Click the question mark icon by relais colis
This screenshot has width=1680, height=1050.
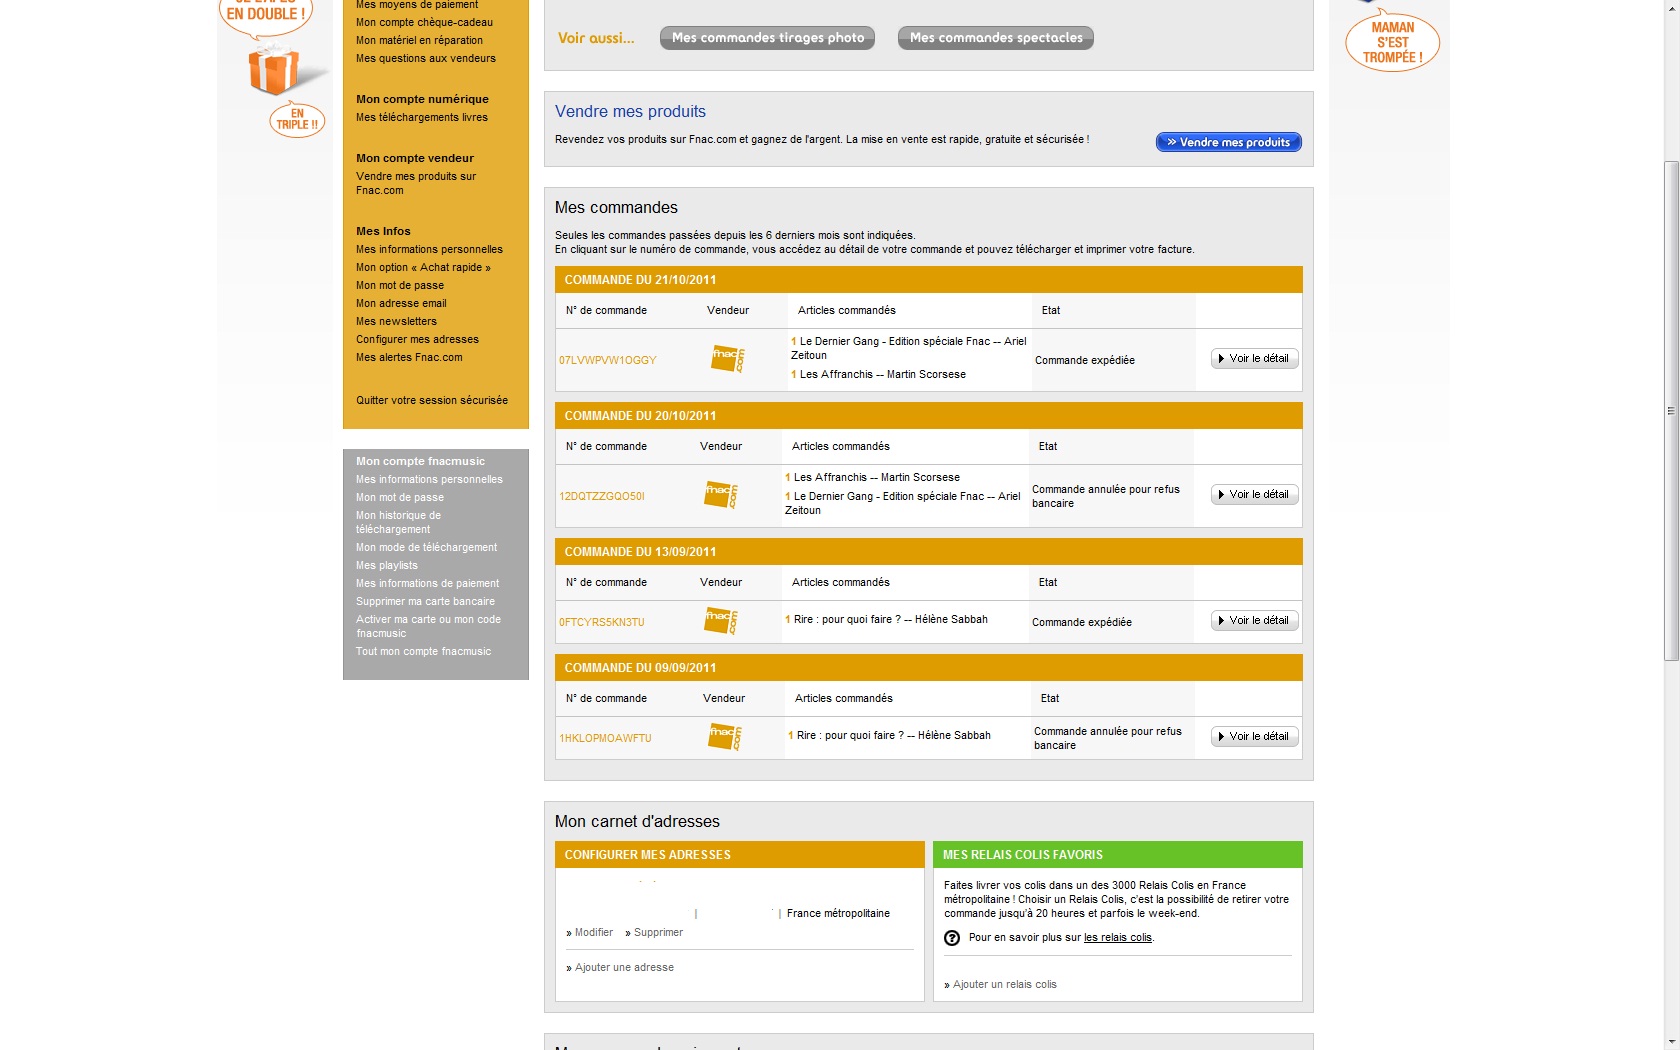point(952,938)
